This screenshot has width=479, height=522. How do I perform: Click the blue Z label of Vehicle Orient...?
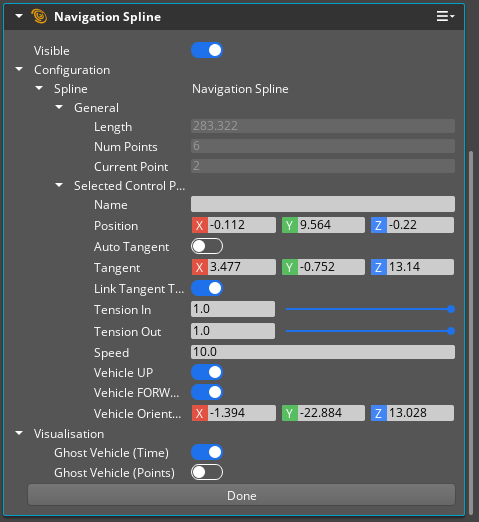pyautogui.click(x=379, y=413)
